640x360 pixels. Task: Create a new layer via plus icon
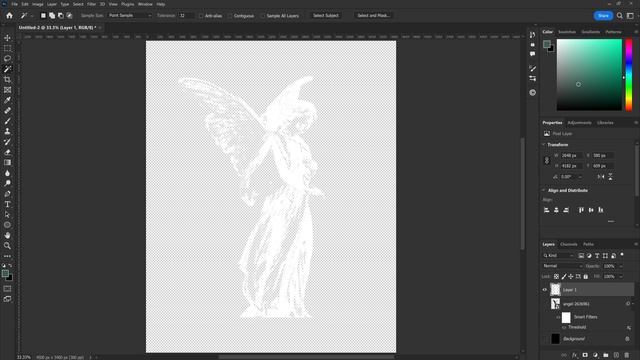[x=616, y=355]
